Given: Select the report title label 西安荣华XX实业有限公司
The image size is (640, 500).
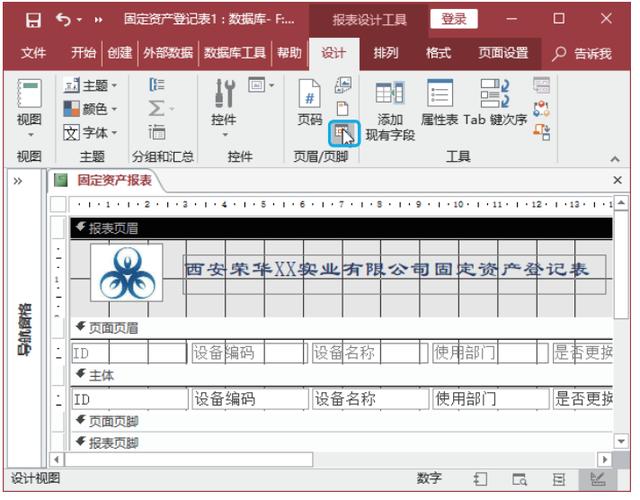Looking at the screenshot, I should point(394,275).
